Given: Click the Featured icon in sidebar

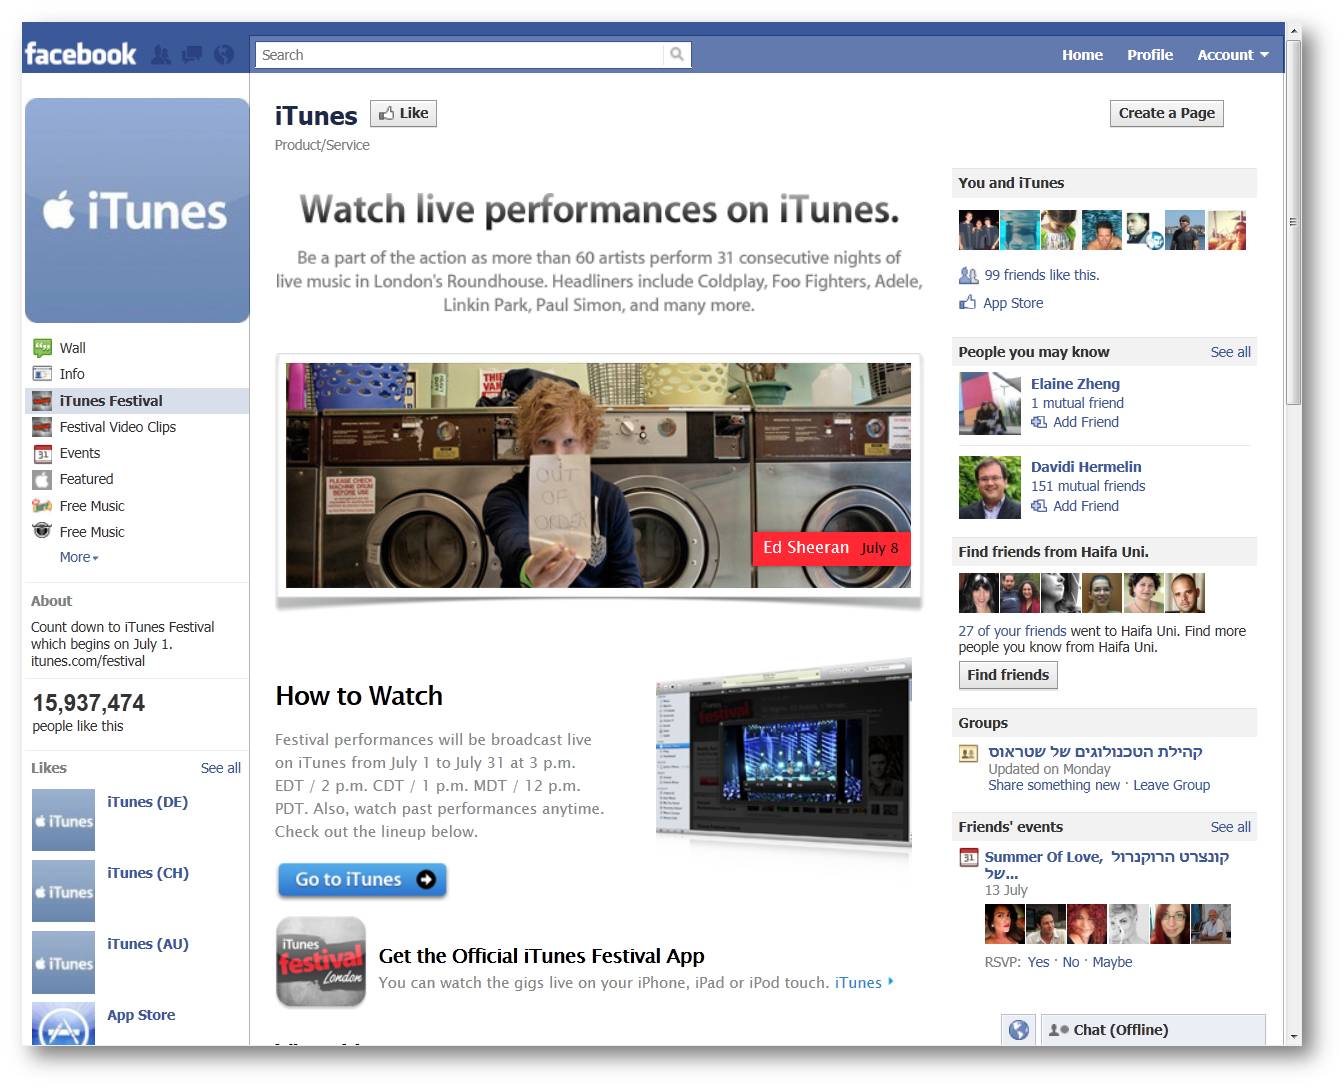Looking at the screenshot, I should pos(42,479).
